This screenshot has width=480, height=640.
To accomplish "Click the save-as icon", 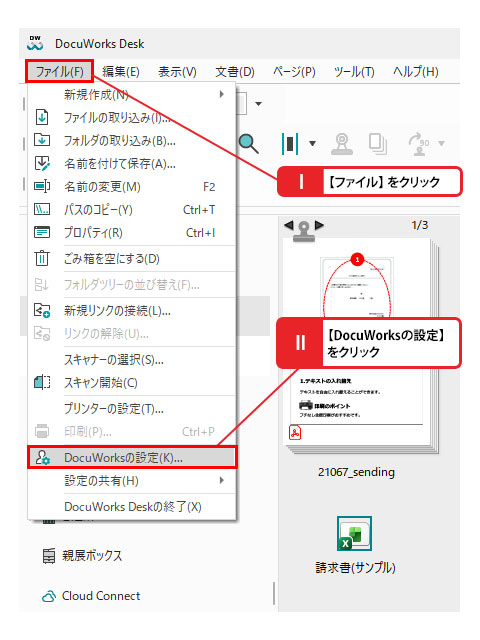I will [42, 163].
